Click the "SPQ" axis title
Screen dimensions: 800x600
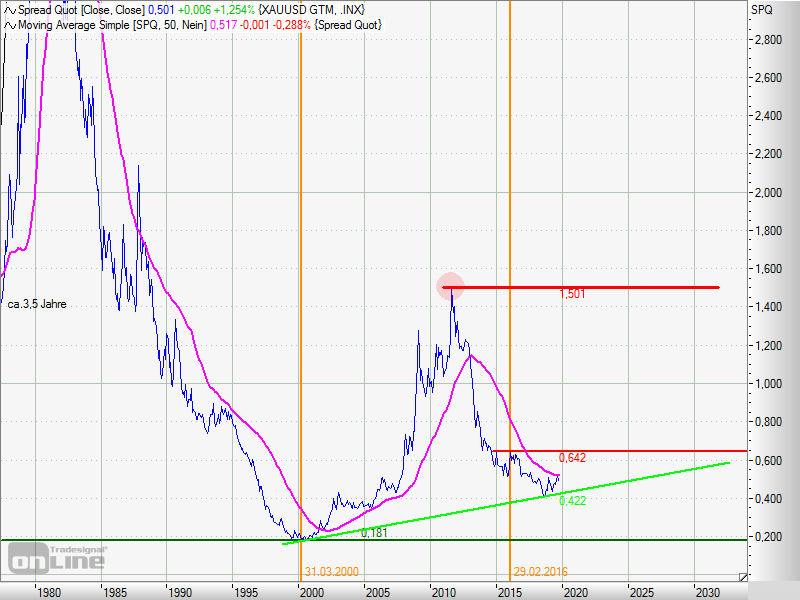pos(761,10)
